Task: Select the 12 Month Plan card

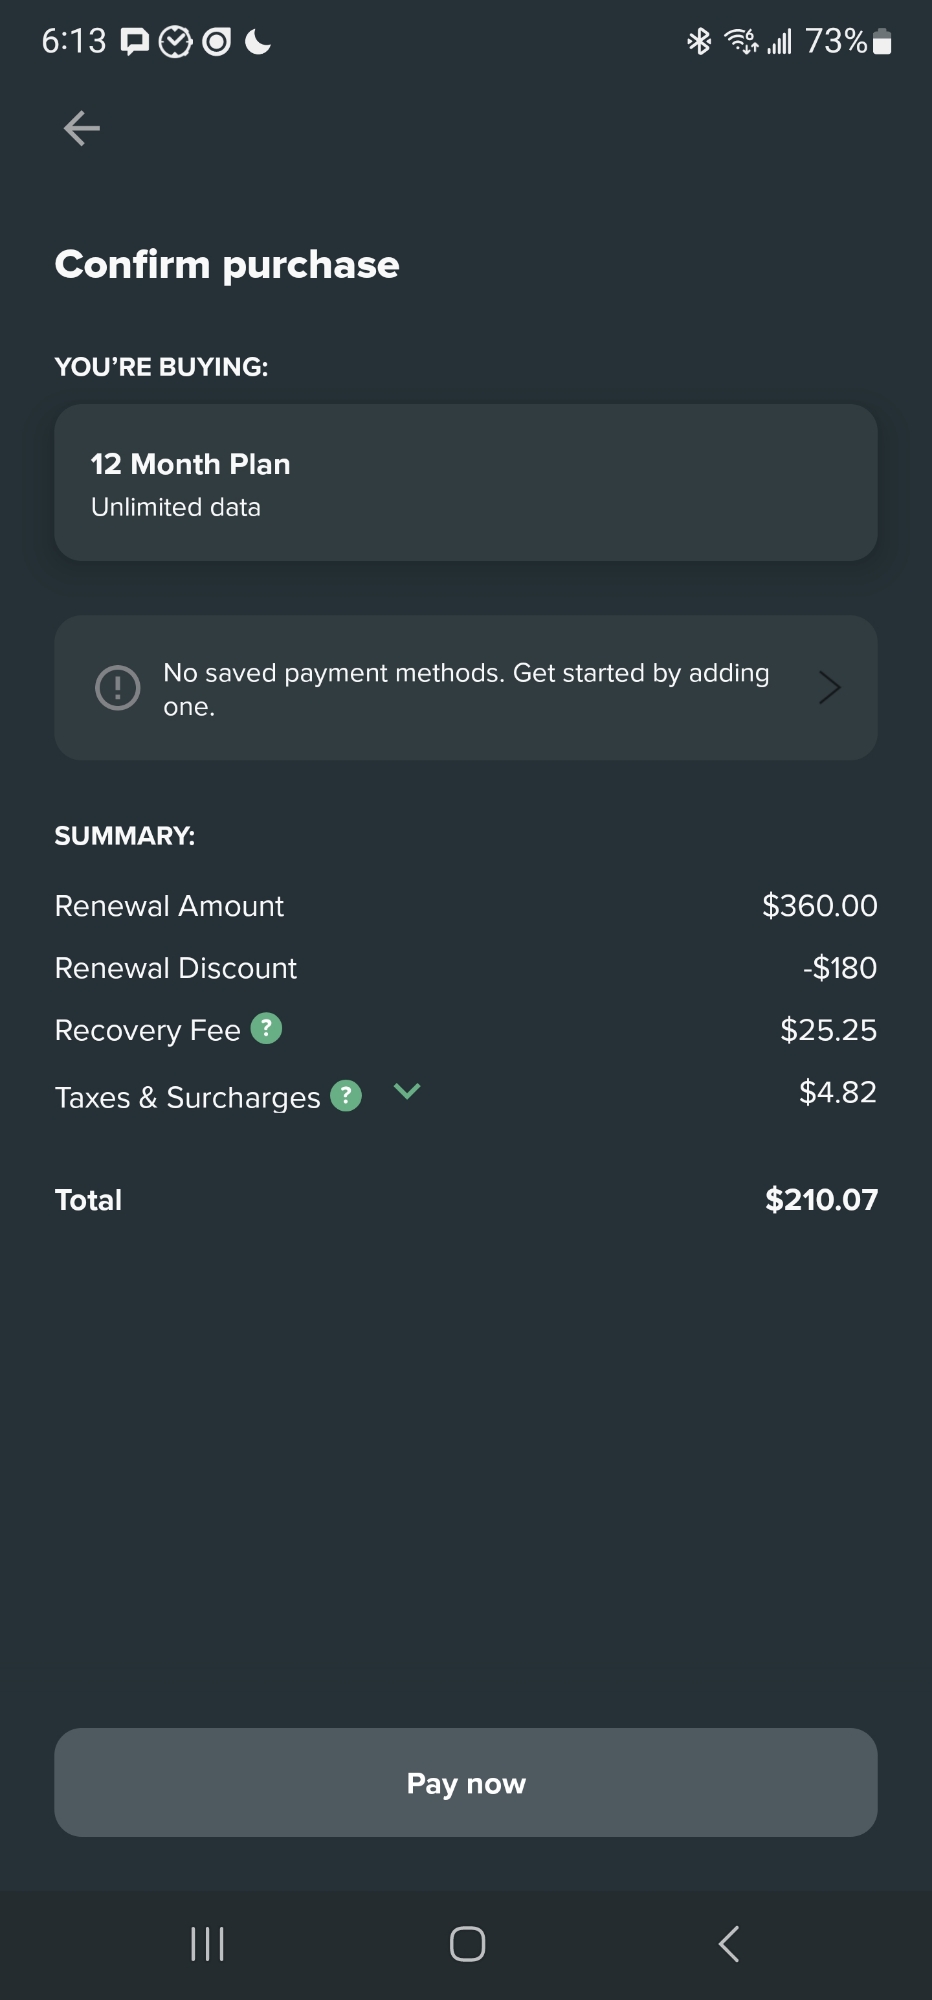Action: [466, 483]
